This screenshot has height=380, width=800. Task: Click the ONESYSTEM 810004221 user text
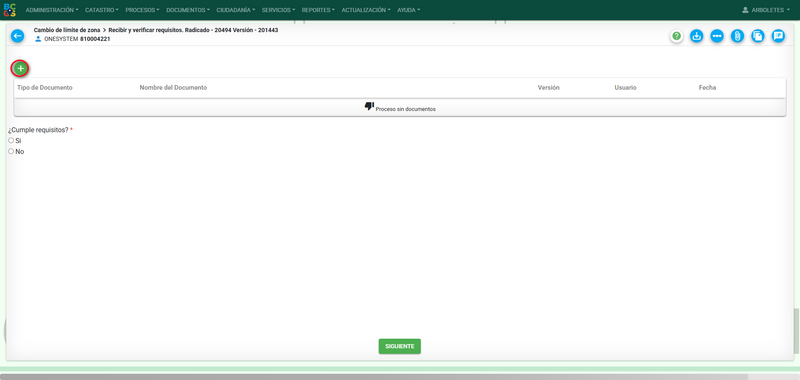coord(77,39)
